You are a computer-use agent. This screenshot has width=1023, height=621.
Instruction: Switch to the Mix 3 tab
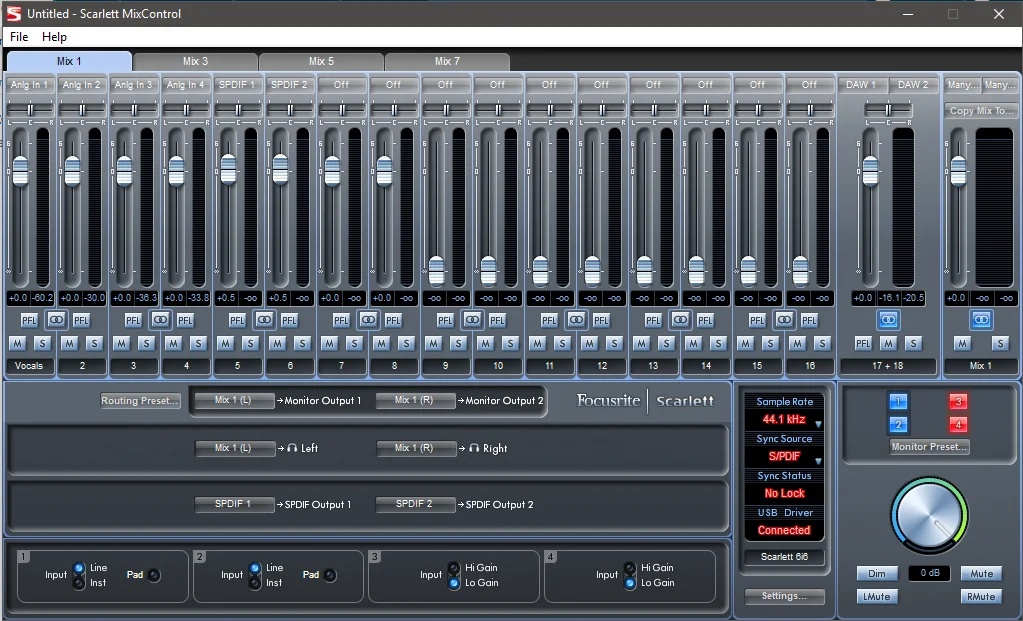click(x=195, y=61)
